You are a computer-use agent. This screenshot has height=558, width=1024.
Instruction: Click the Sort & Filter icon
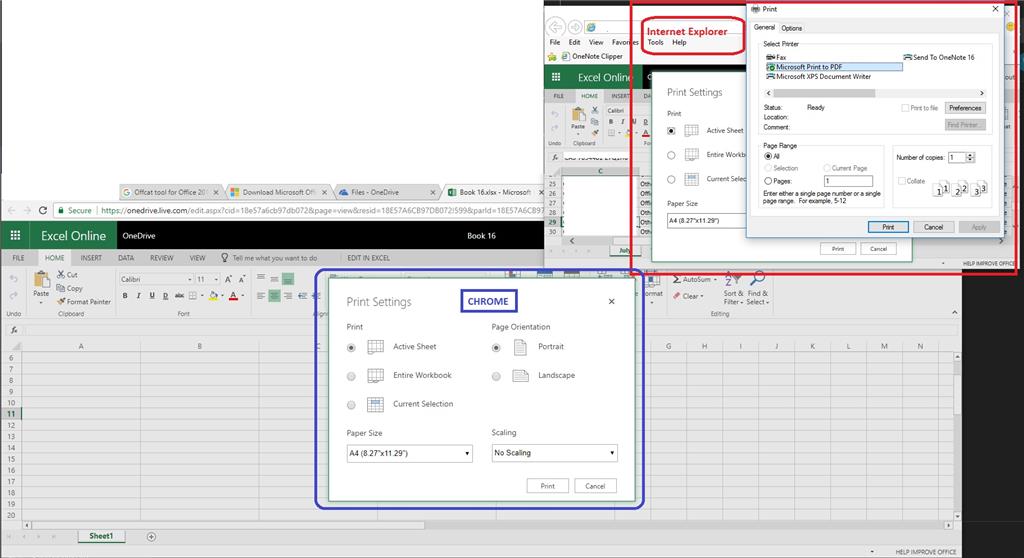pyautogui.click(x=732, y=279)
